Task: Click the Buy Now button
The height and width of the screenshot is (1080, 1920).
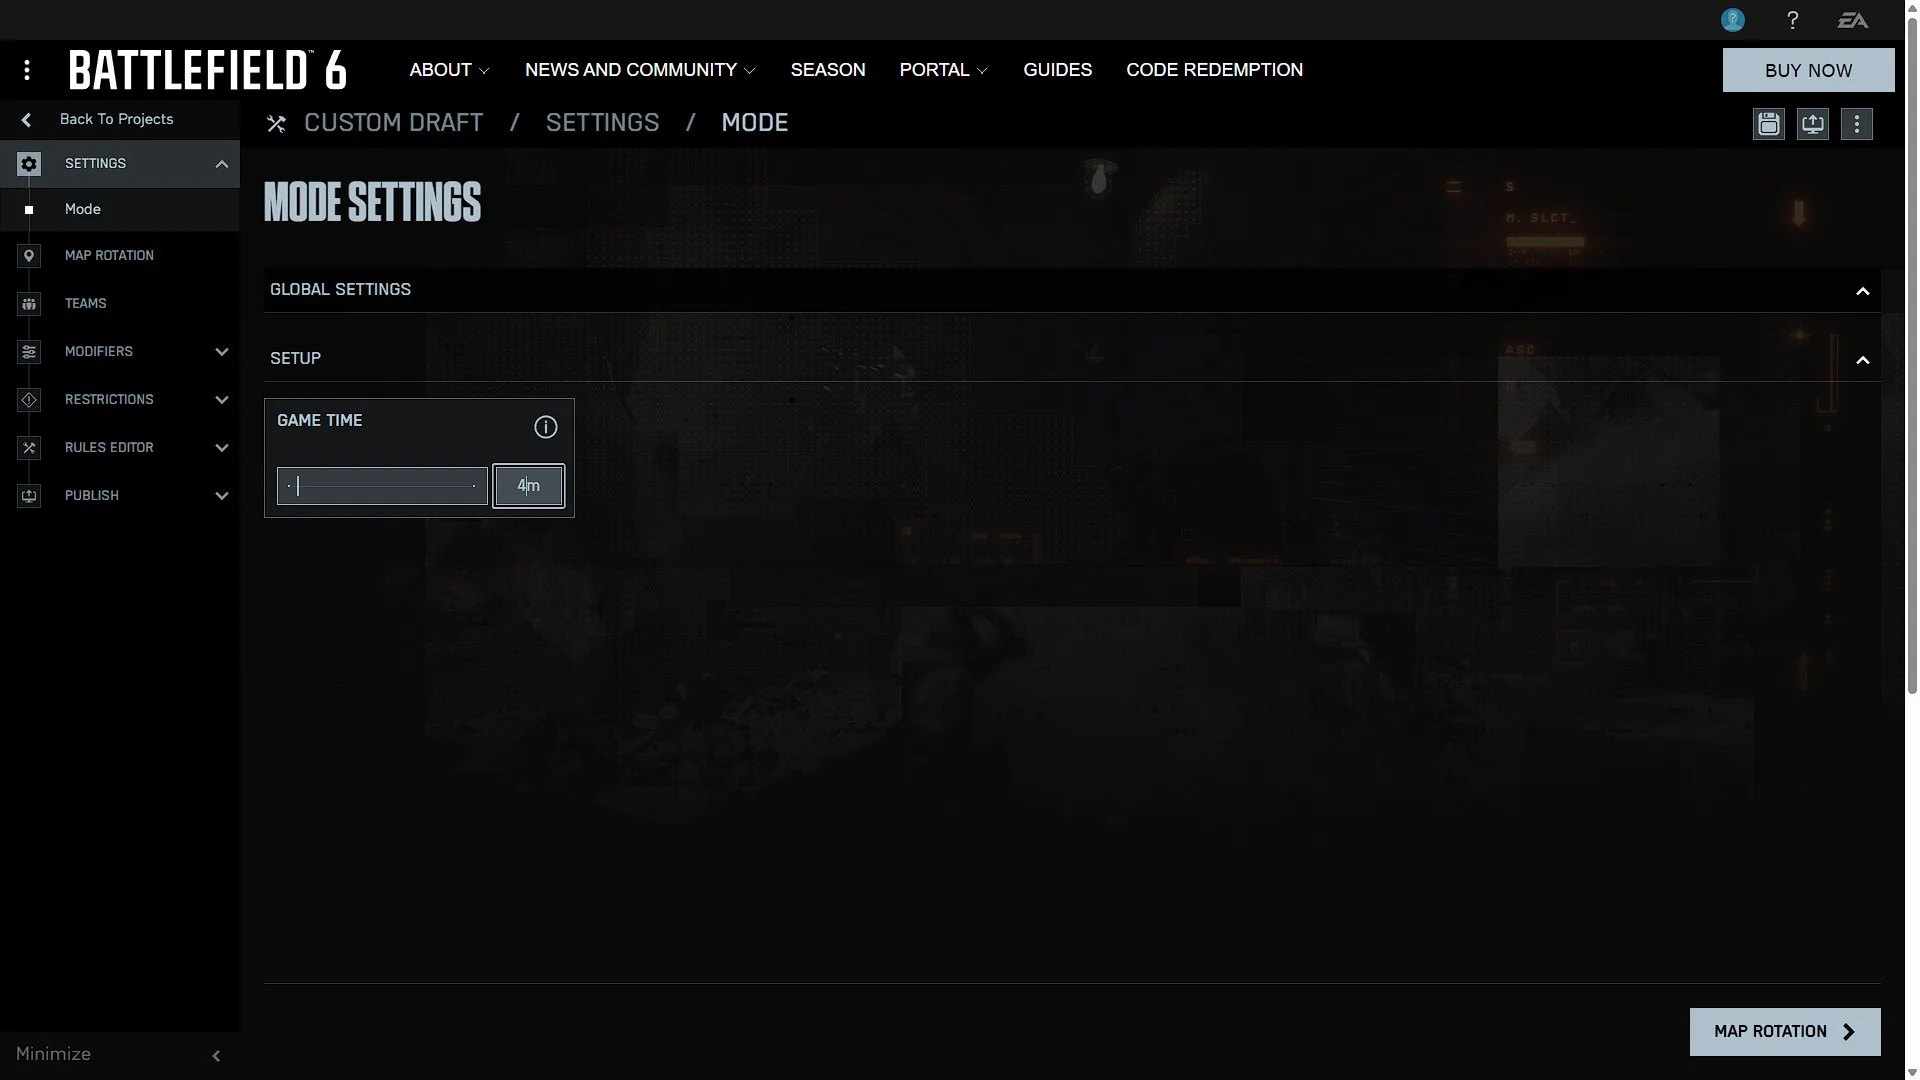Action: (1808, 70)
